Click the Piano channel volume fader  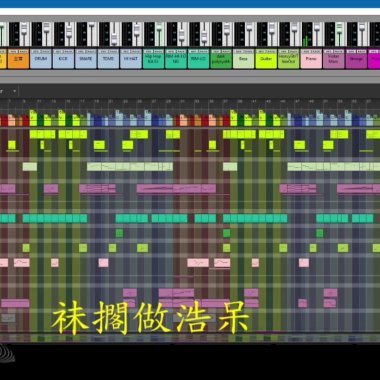pyautogui.click(x=316, y=28)
